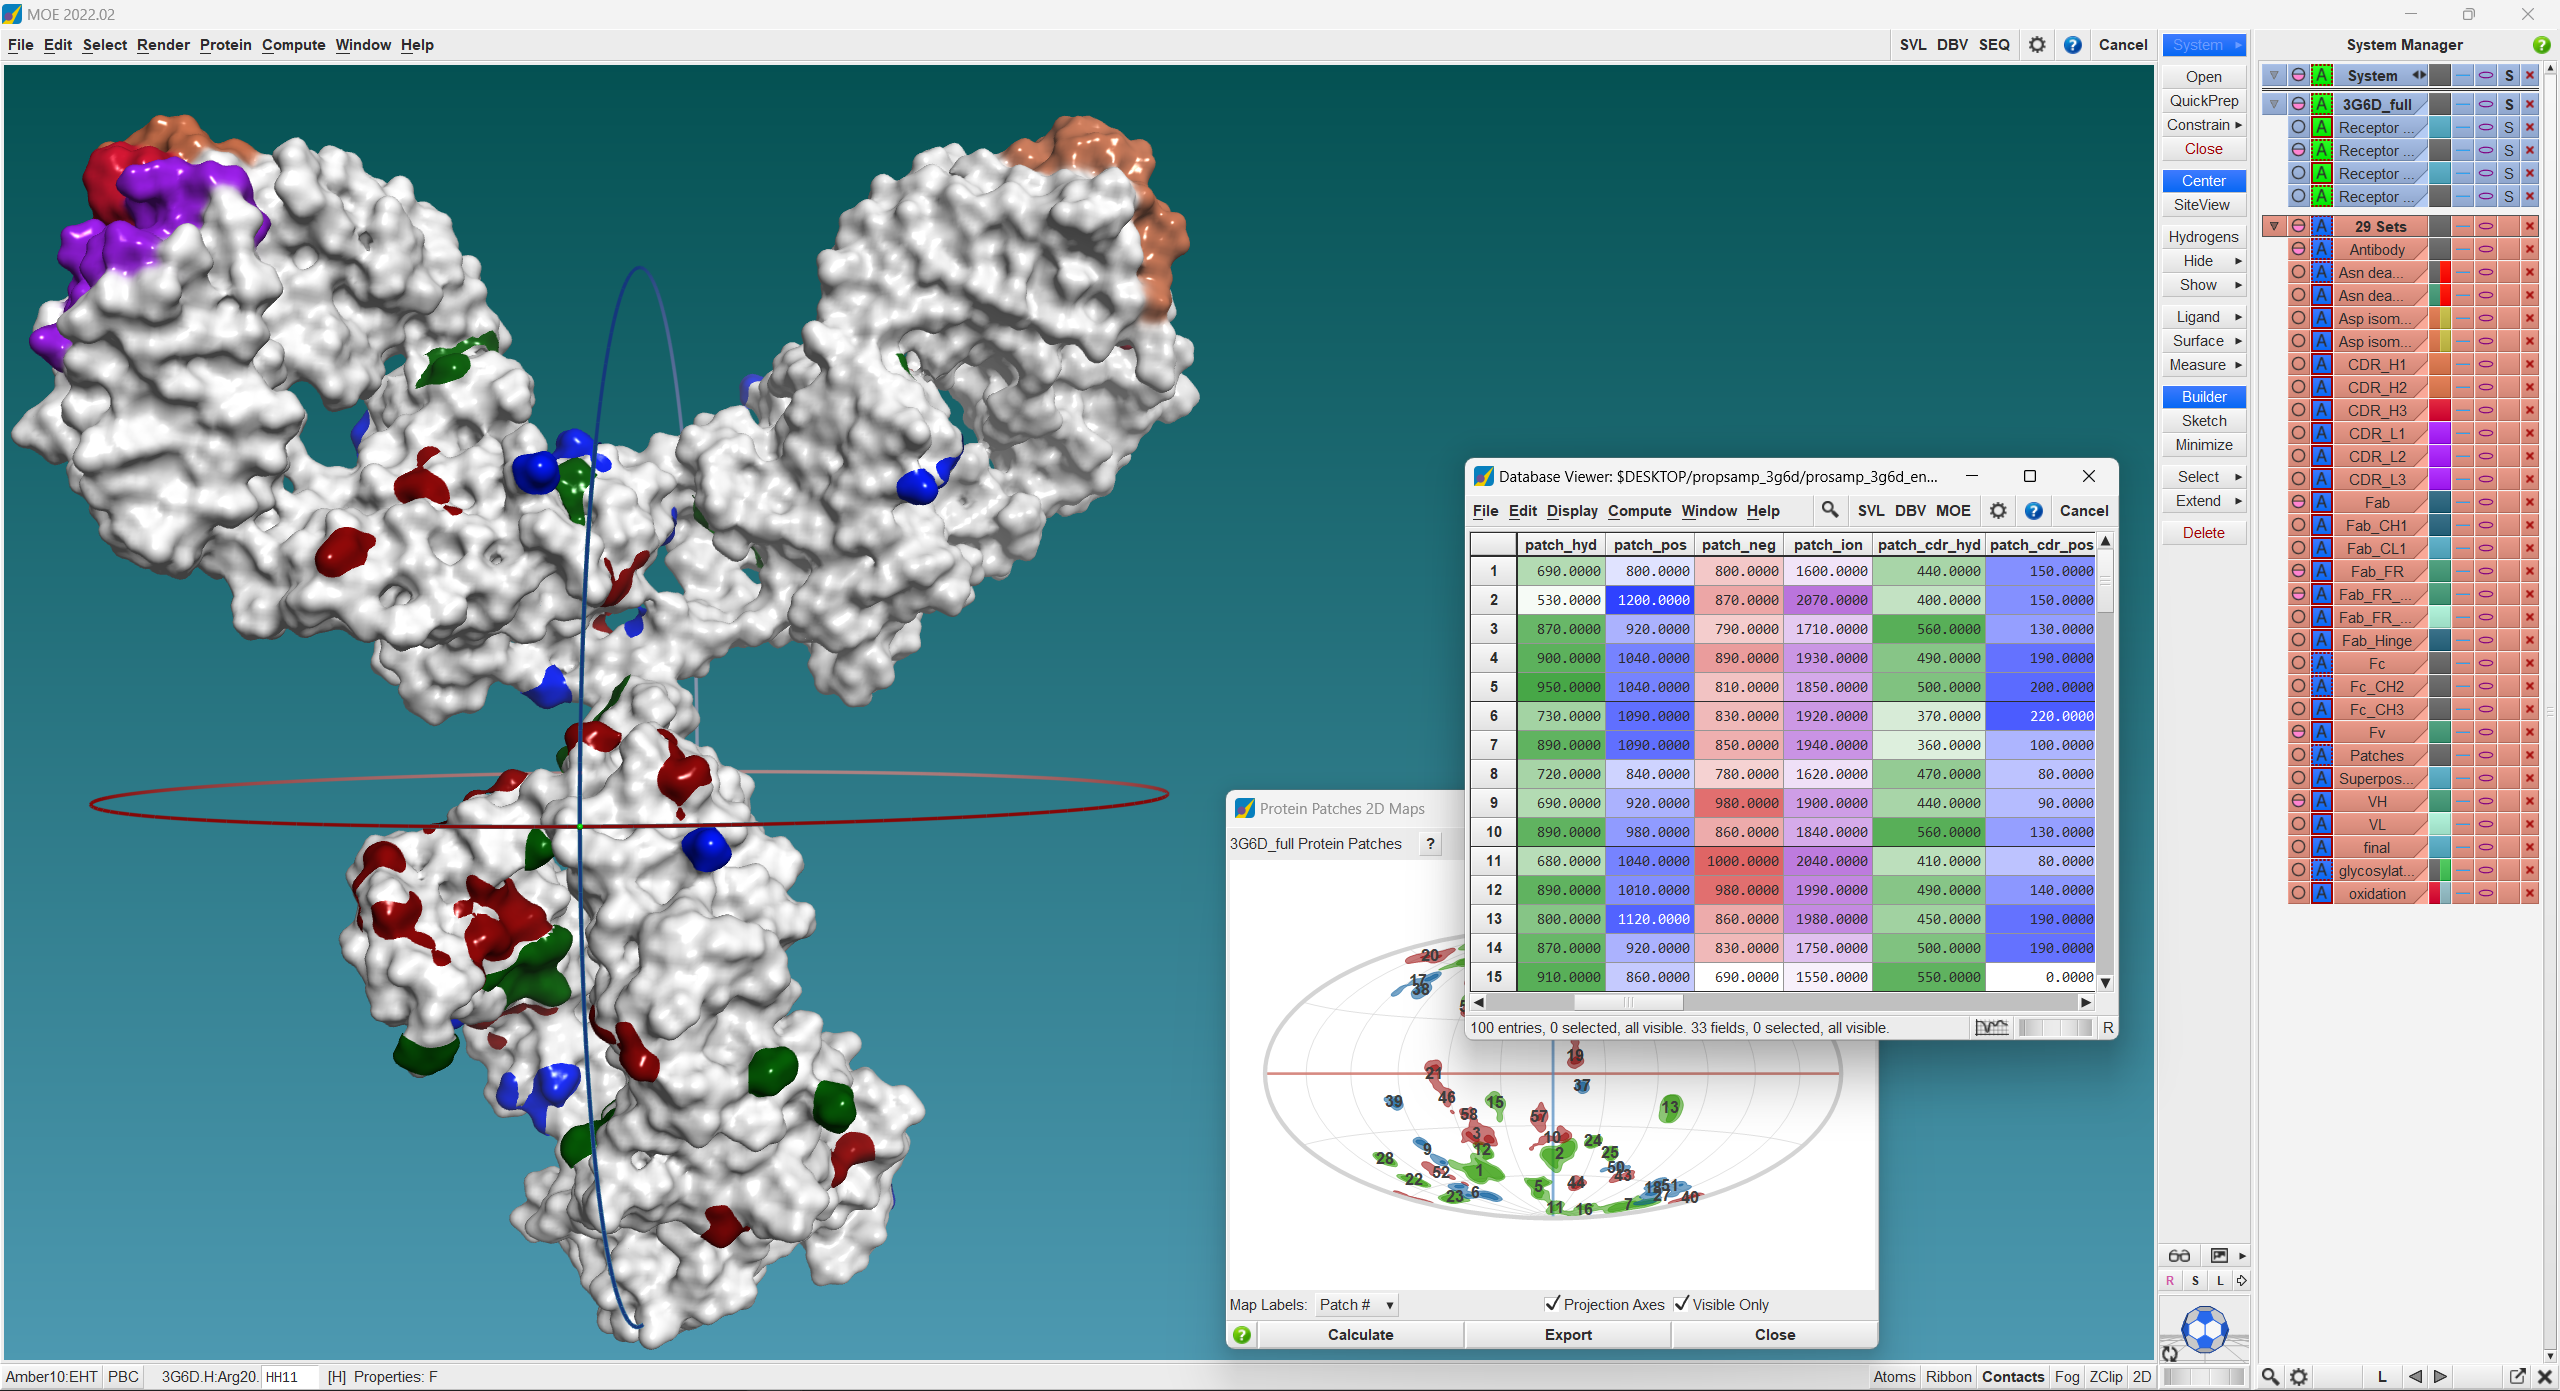Click System Manager next triangle arrow
This screenshot has width=2560, height=1391.
2440,1377
